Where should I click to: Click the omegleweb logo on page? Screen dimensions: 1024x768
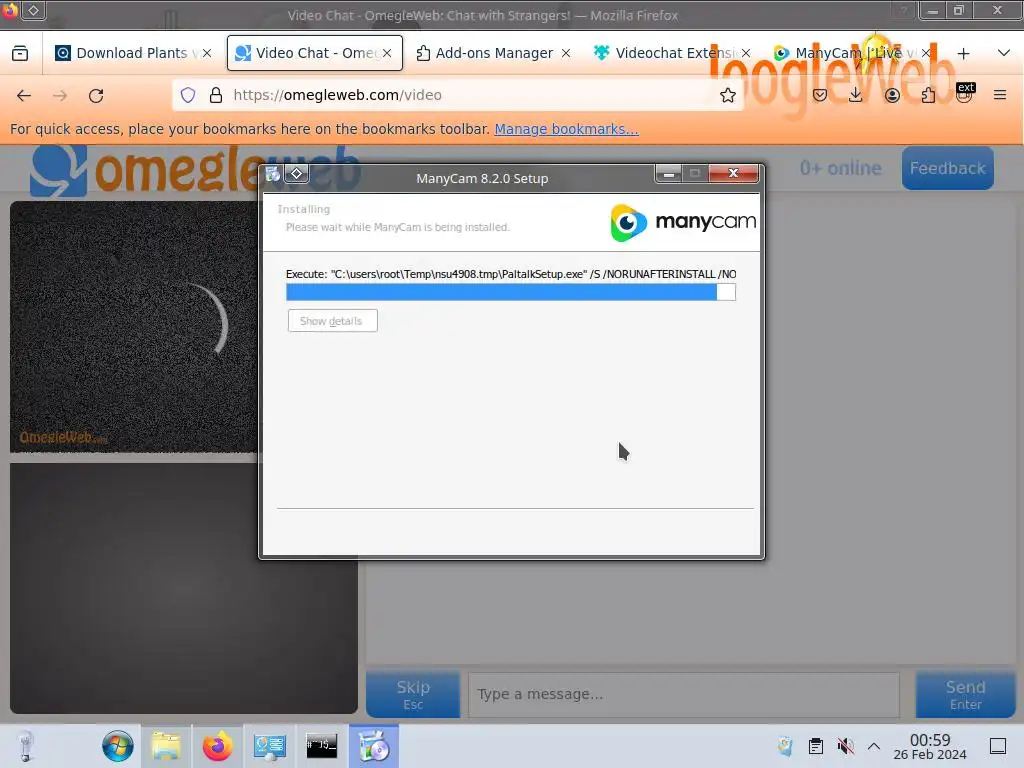(195, 170)
